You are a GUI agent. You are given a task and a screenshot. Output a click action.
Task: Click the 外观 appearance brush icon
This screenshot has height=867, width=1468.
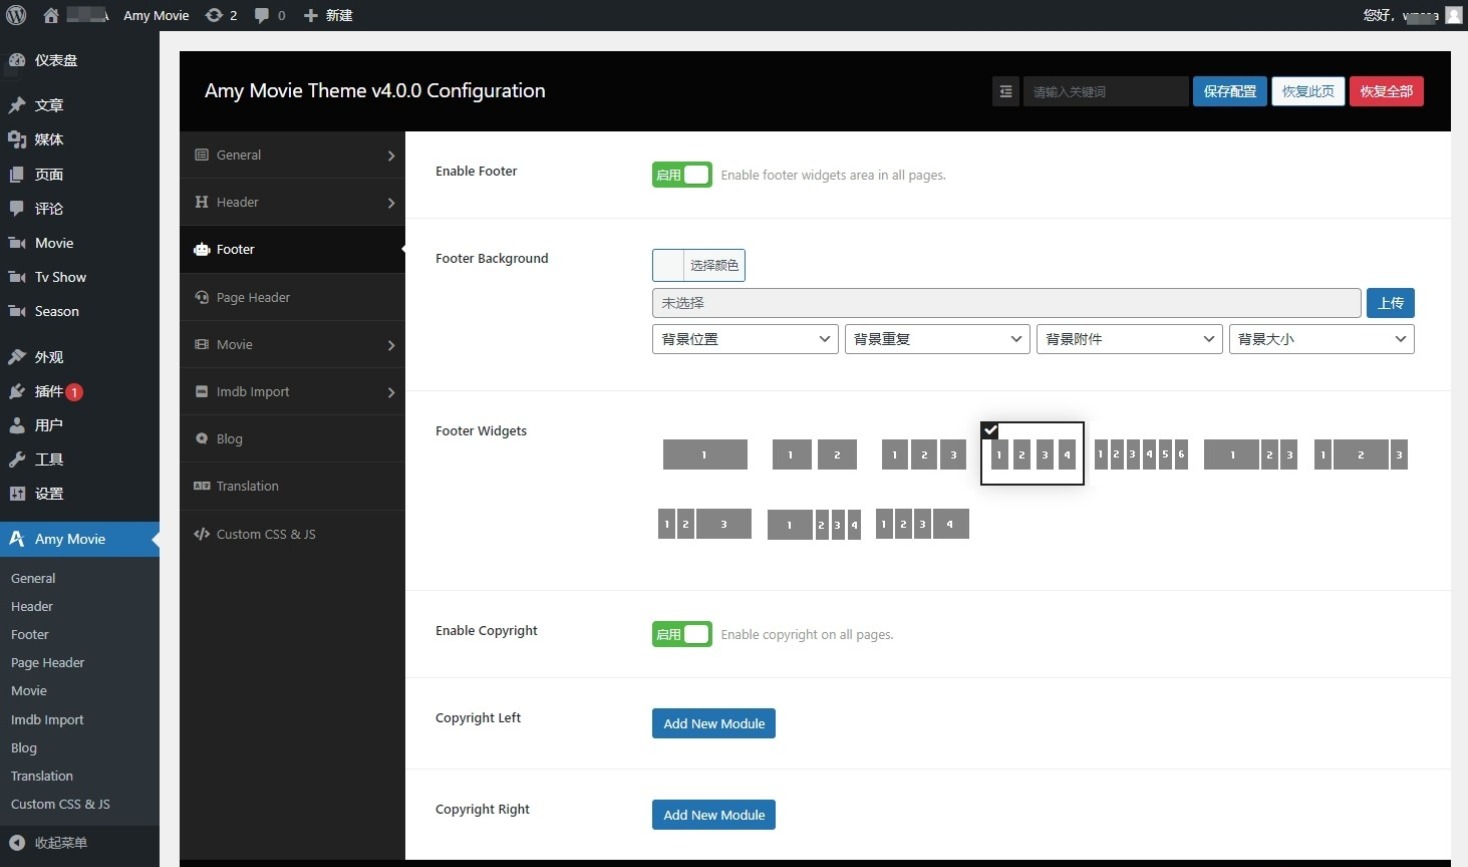click(x=17, y=357)
